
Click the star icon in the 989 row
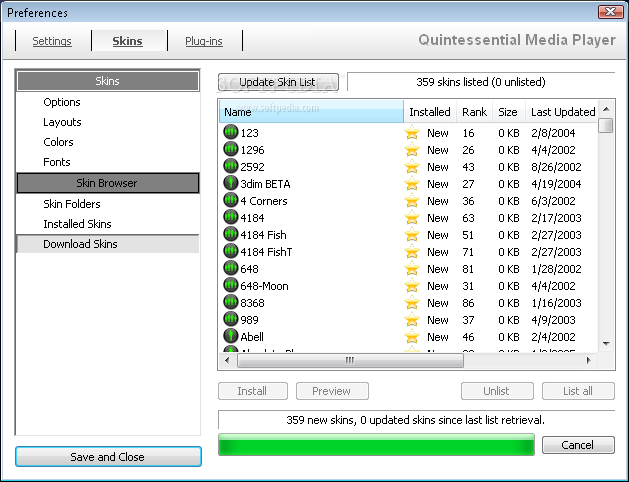[x=412, y=320]
